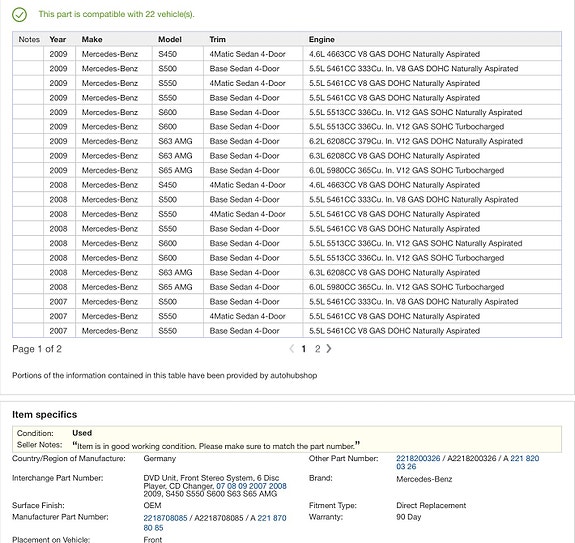575x543 pixels.
Task: Select the 2009 S65 AMG table row
Action: pyautogui.click(x=287, y=170)
